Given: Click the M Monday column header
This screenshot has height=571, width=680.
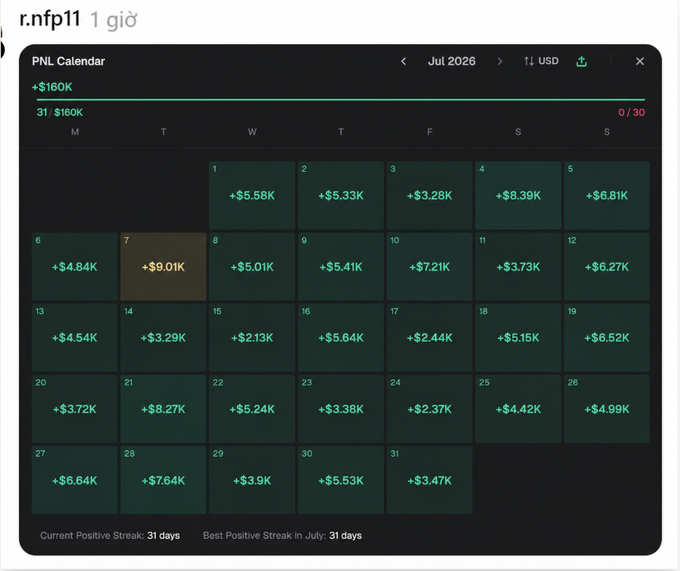Looking at the screenshot, I should (75, 132).
